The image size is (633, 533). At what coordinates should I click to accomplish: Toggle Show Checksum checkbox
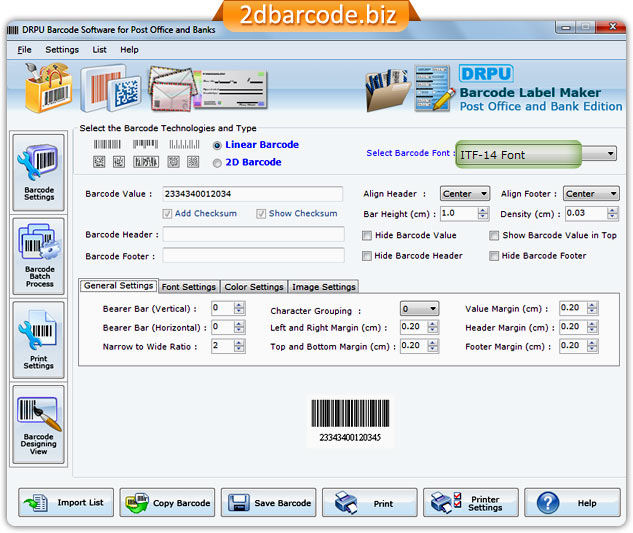[261, 214]
